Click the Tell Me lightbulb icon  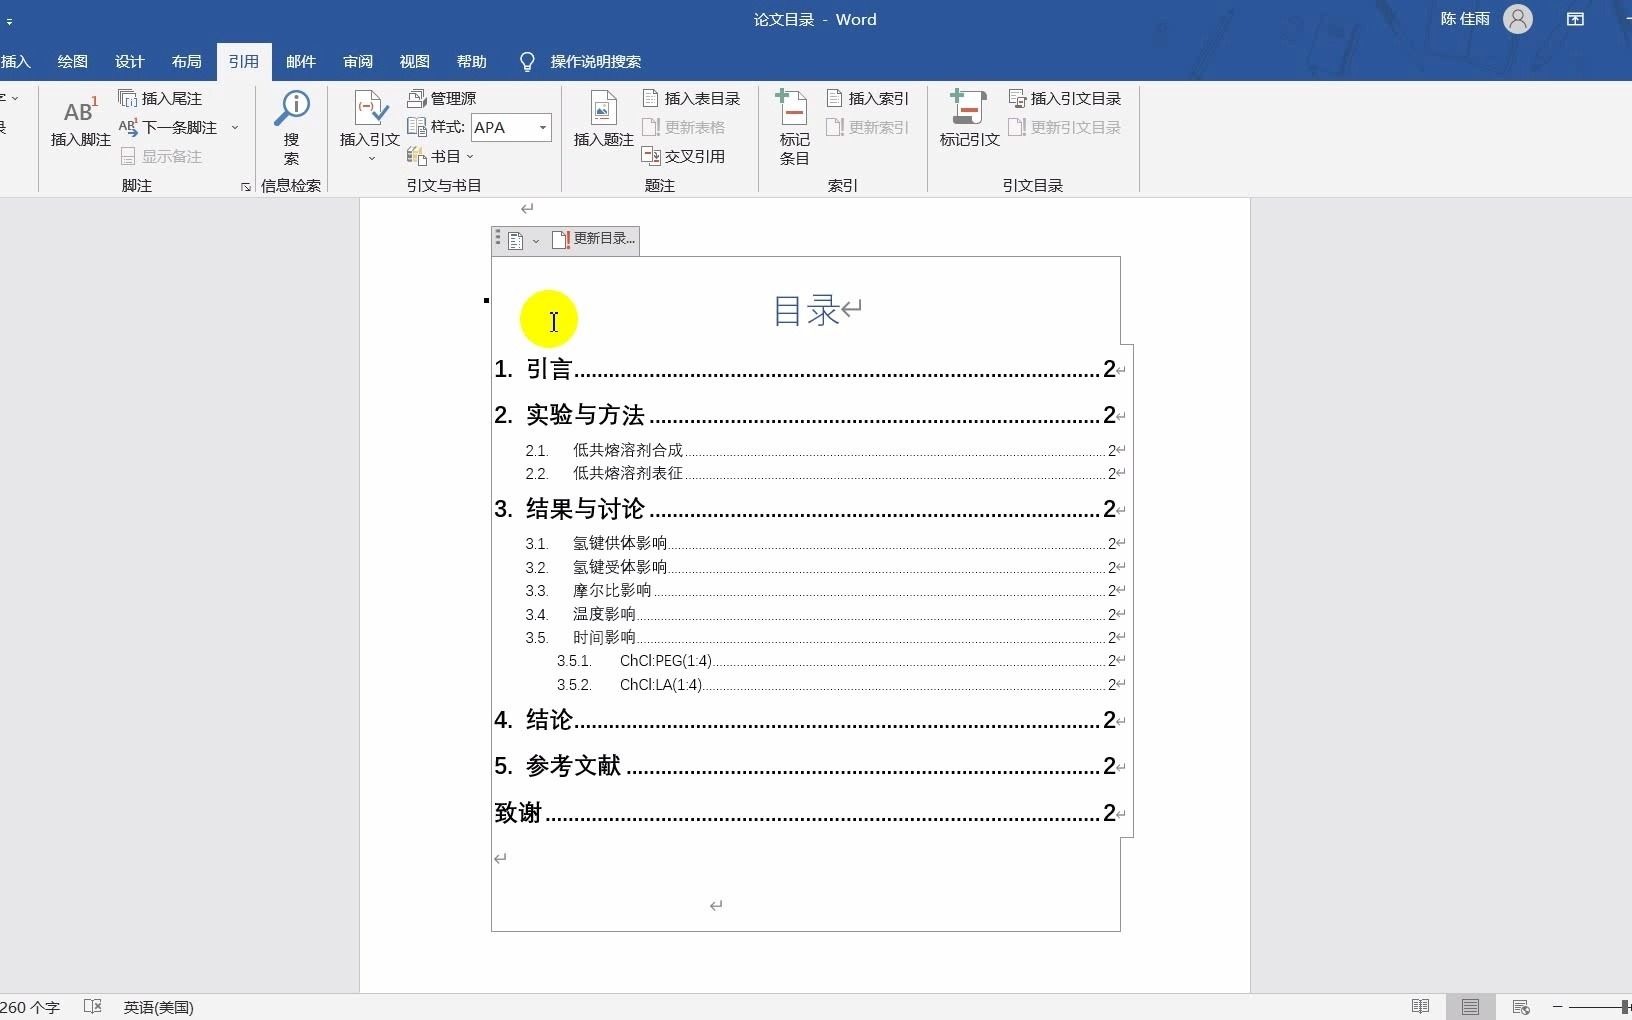[x=528, y=62]
